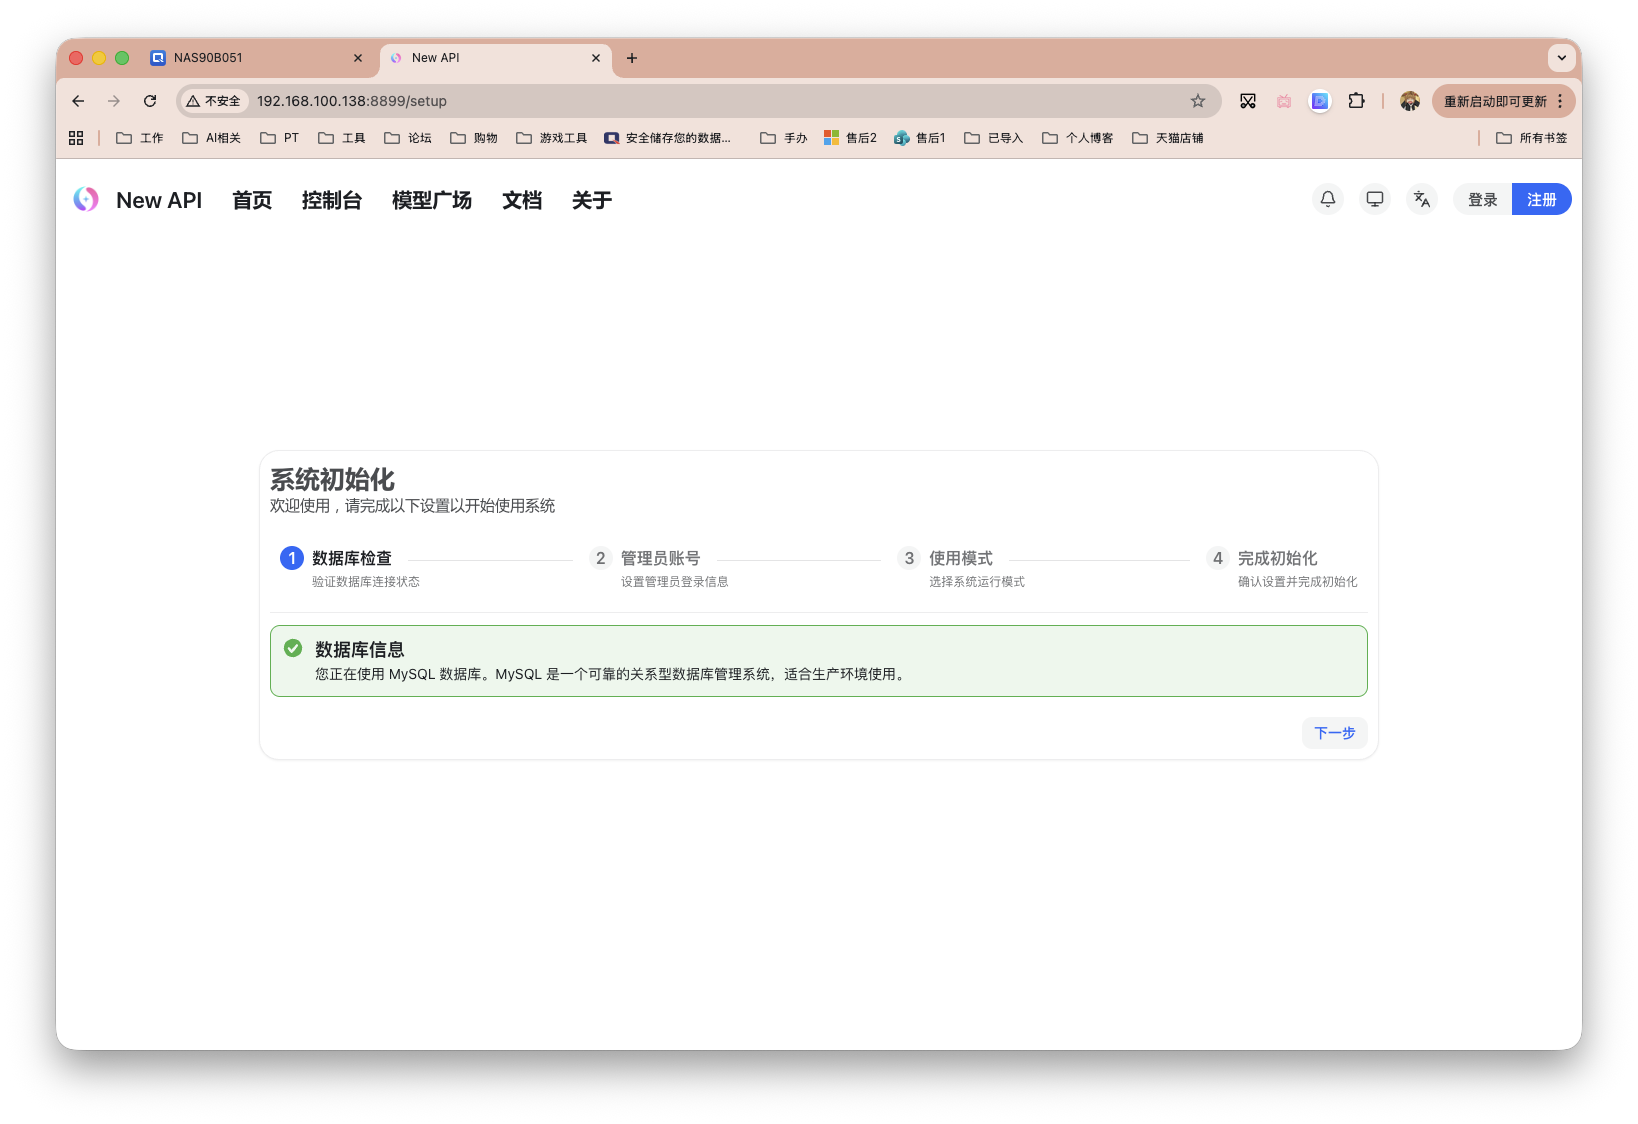Open the browser extensions puzzle icon
This screenshot has width=1638, height=1124.
tap(1356, 100)
